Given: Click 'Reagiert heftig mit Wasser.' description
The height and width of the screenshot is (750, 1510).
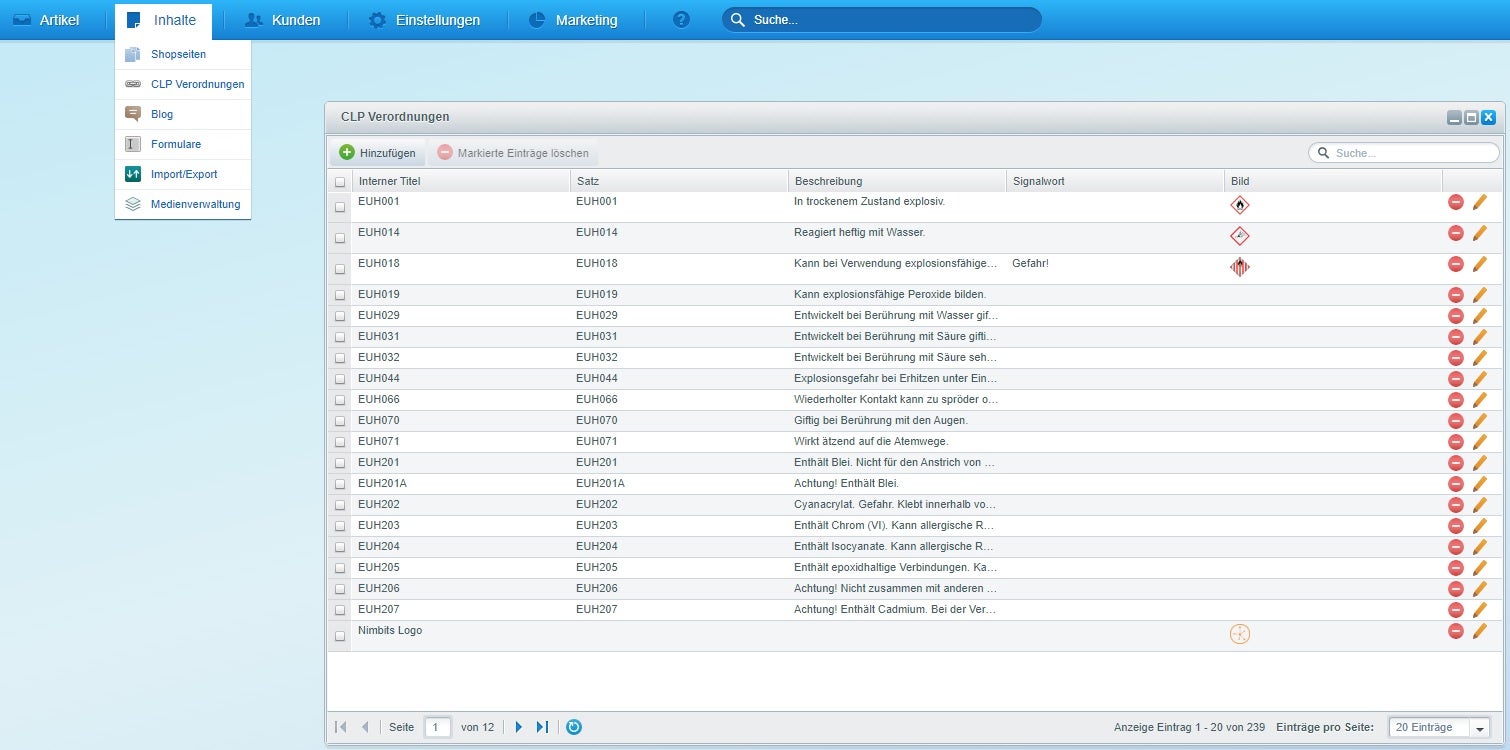Looking at the screenshot, I should pyautogui.click(x=860, y=233).
